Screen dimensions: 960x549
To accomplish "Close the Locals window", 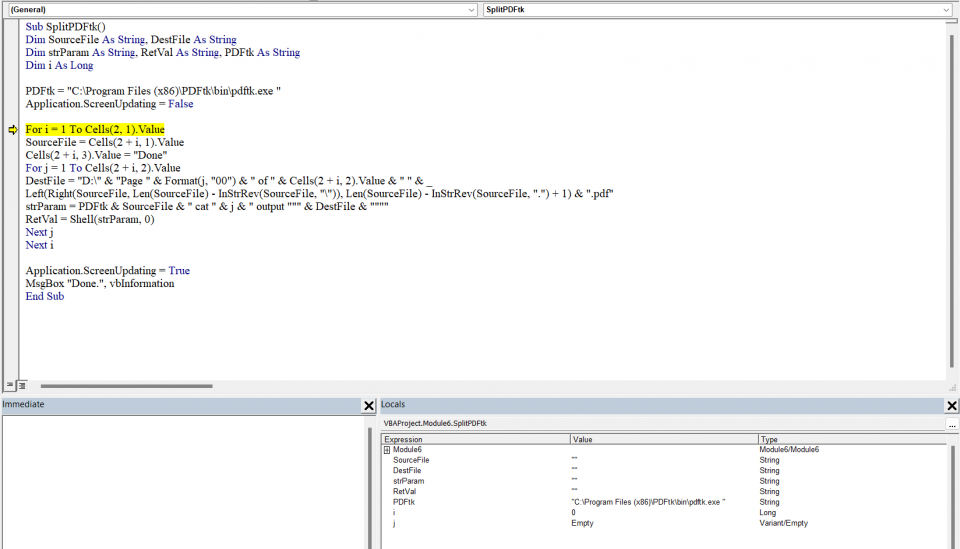I will pyautogui.click(x=951, y=406).
